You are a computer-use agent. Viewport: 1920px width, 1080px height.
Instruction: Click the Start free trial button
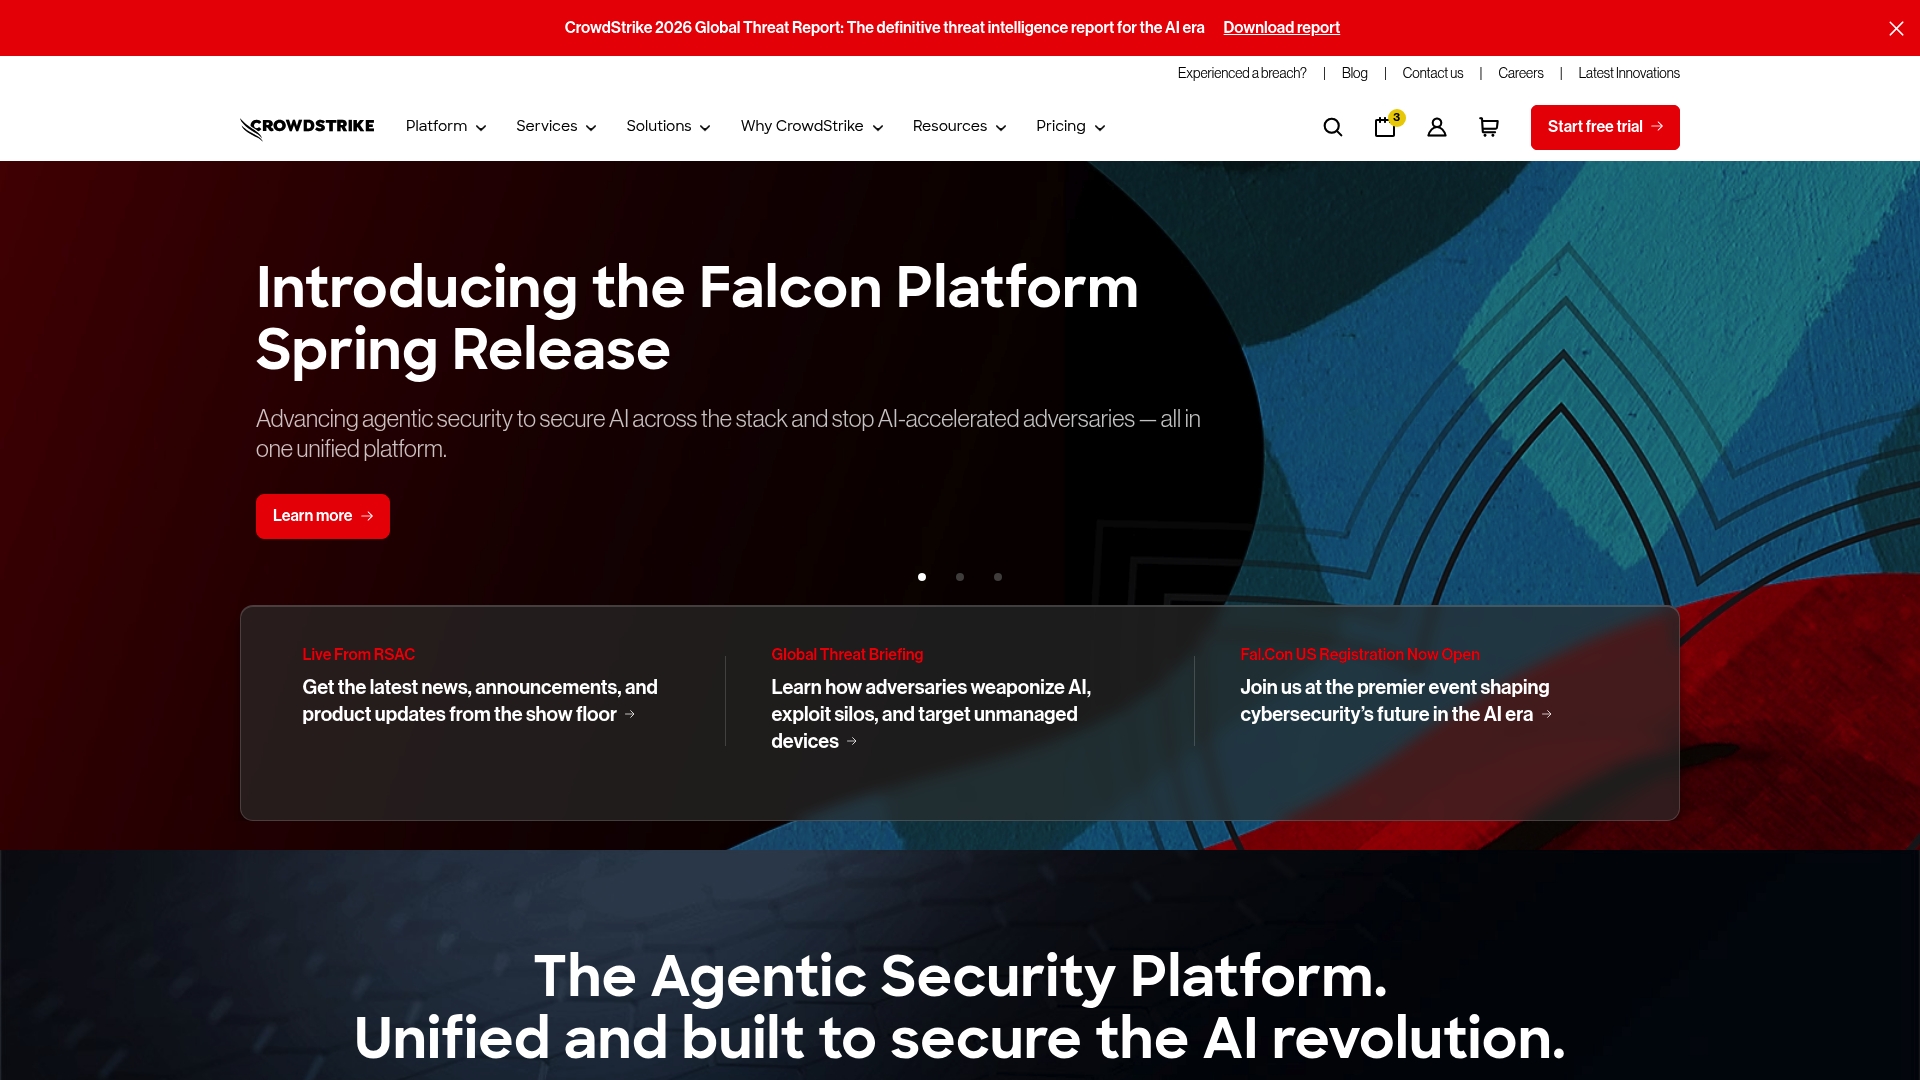[1605, 127]
